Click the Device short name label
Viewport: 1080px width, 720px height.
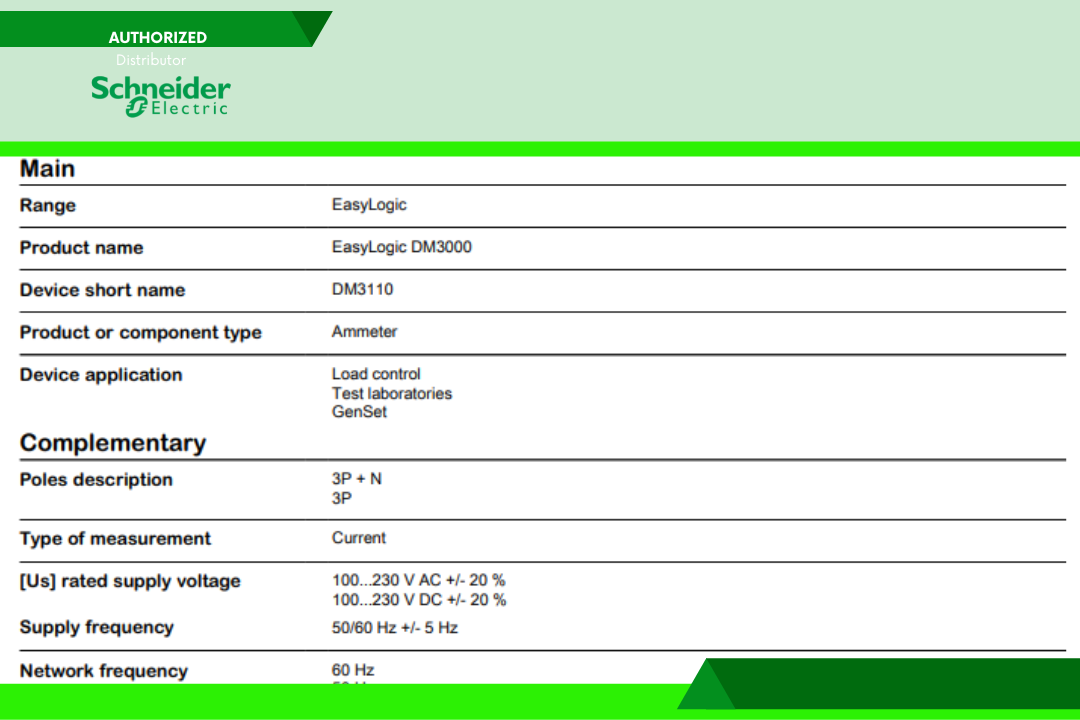[103, 290]
